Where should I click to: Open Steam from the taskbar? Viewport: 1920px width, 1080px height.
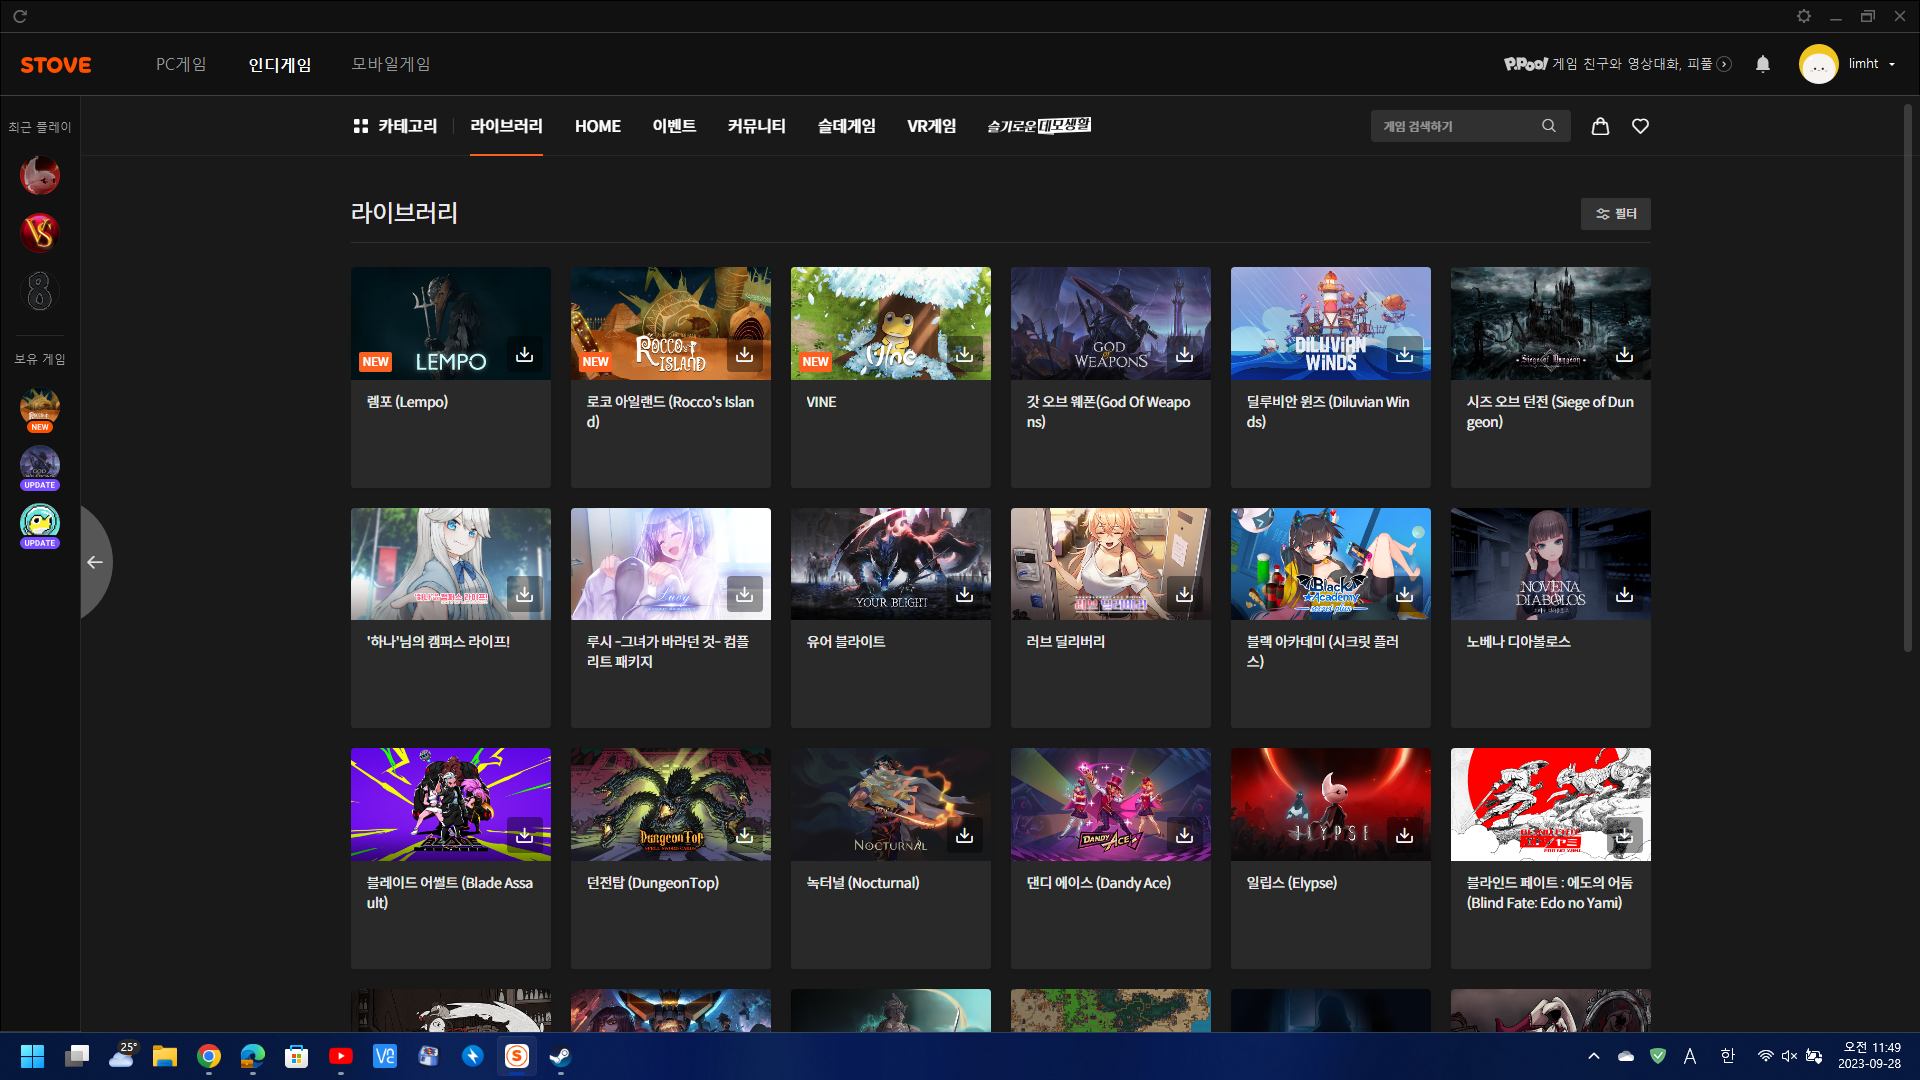tap(560, 1056)
